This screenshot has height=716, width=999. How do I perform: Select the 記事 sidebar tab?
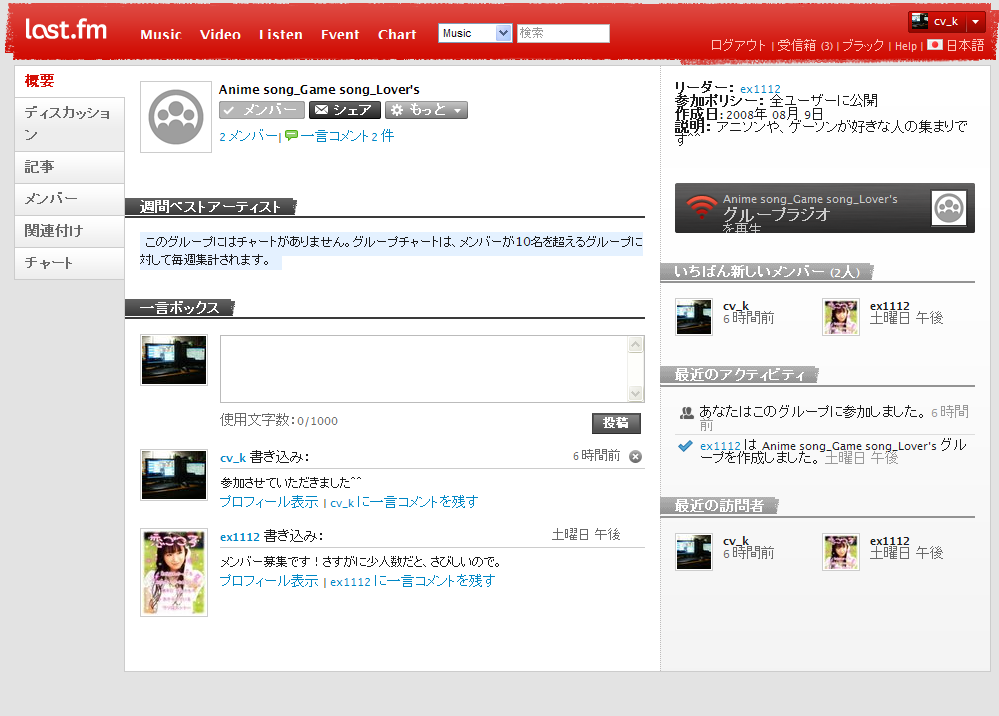pyautogui.click(x=69, y=168)
